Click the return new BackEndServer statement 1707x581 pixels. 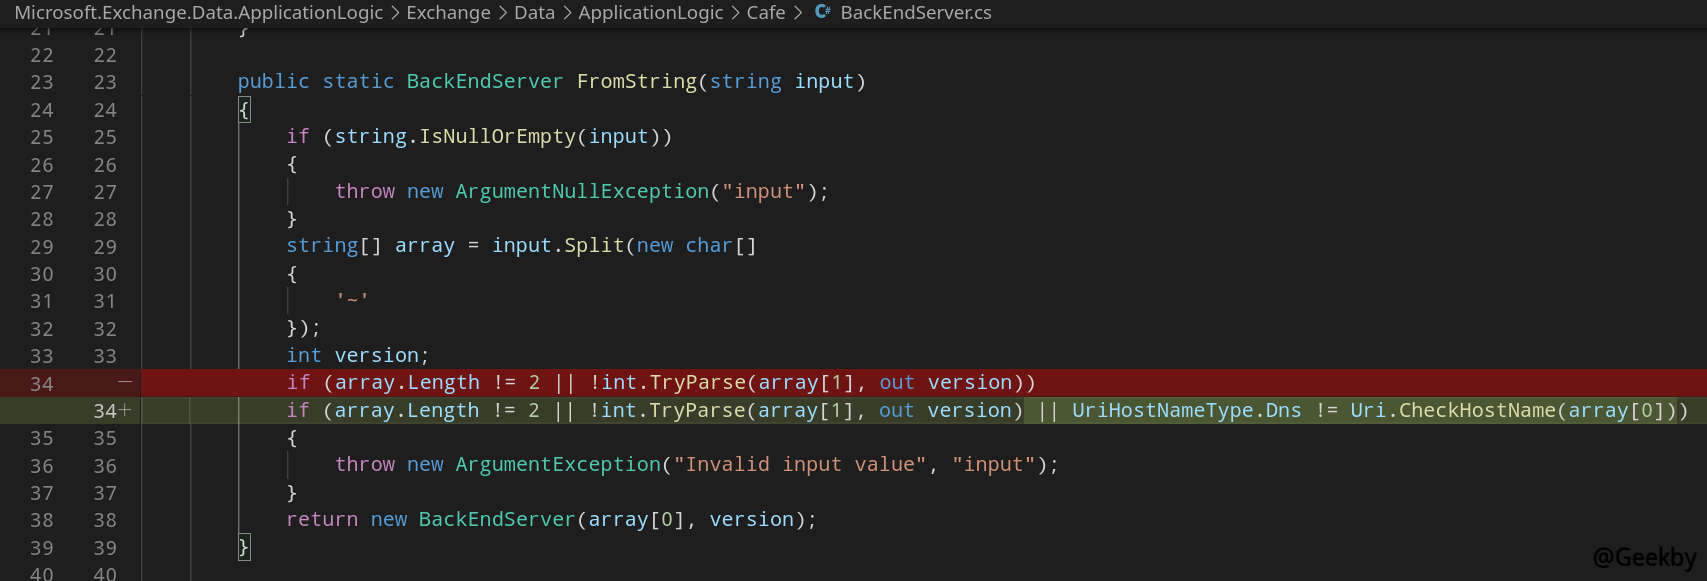(x=550, y=520)
